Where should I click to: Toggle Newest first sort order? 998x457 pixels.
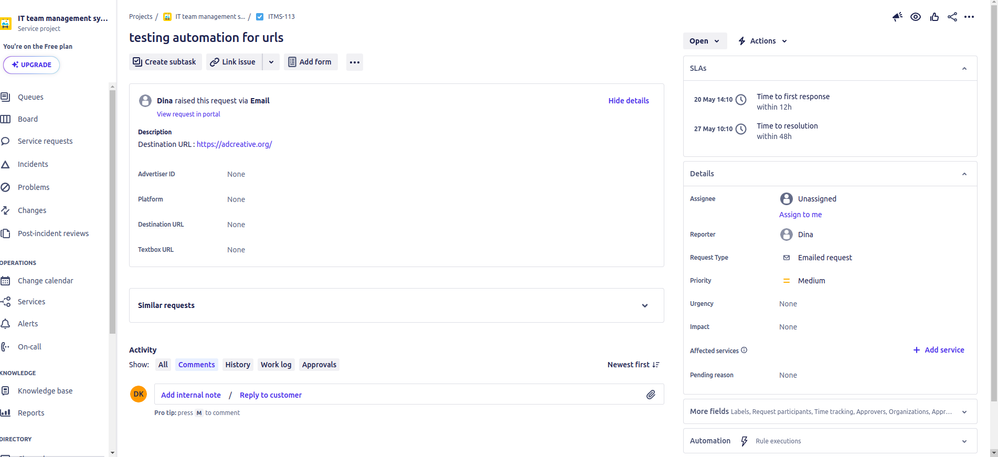[x=633, y=365]
